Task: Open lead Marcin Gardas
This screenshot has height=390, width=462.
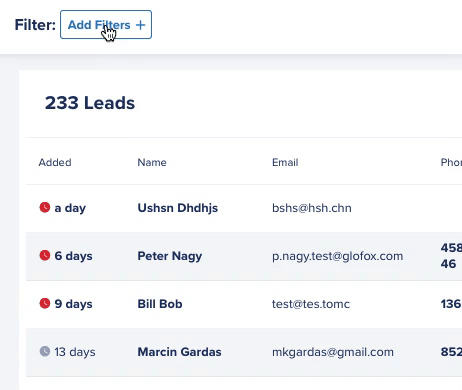Action: 179,352
